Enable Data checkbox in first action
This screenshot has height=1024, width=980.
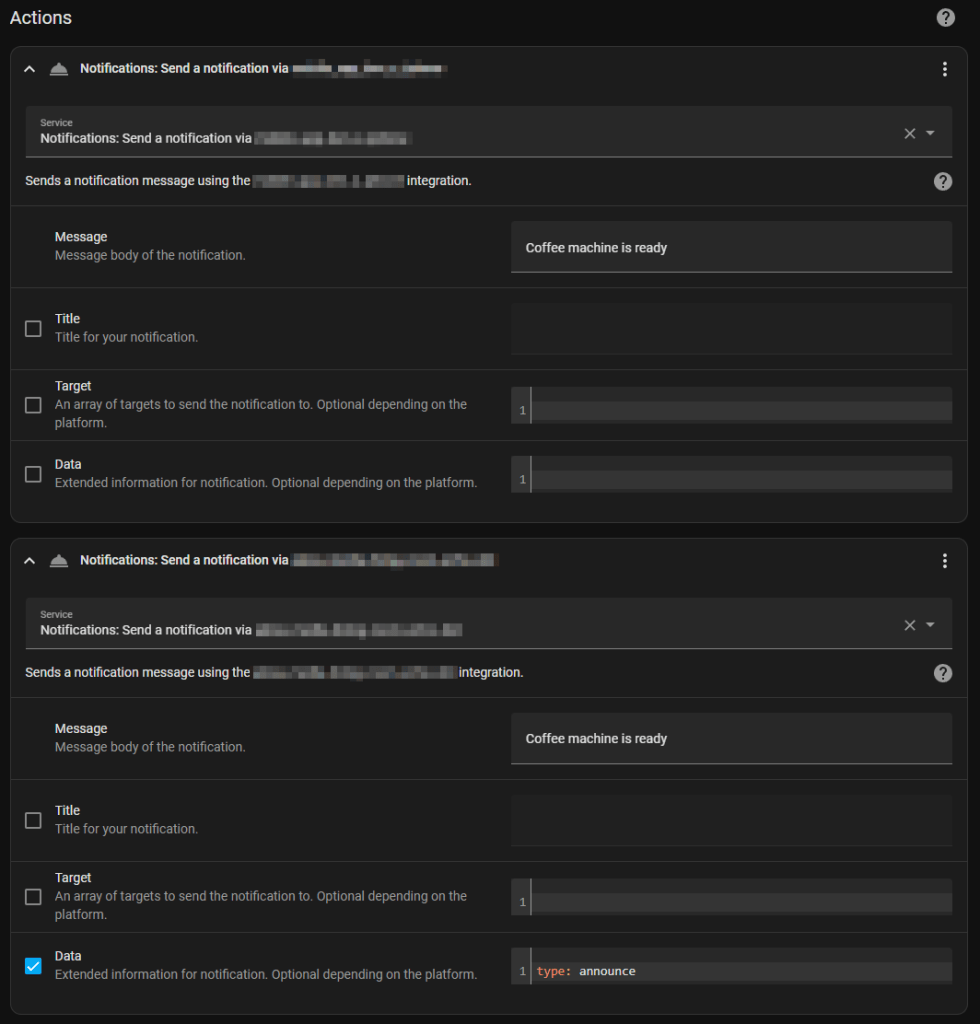pos(33,474)
